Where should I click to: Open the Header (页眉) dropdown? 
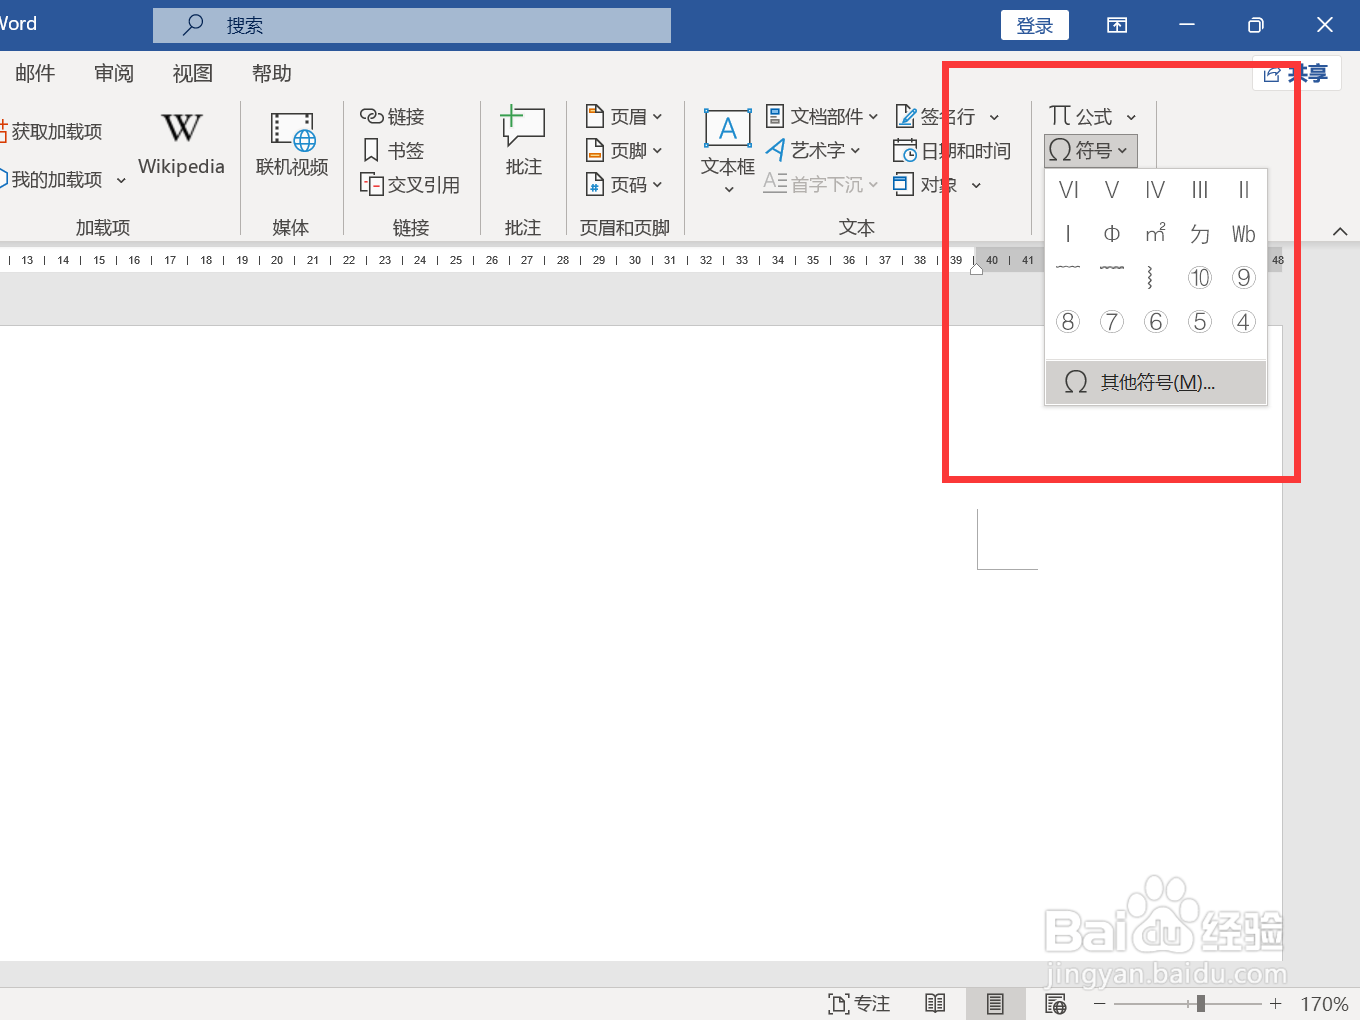point(624,117)
